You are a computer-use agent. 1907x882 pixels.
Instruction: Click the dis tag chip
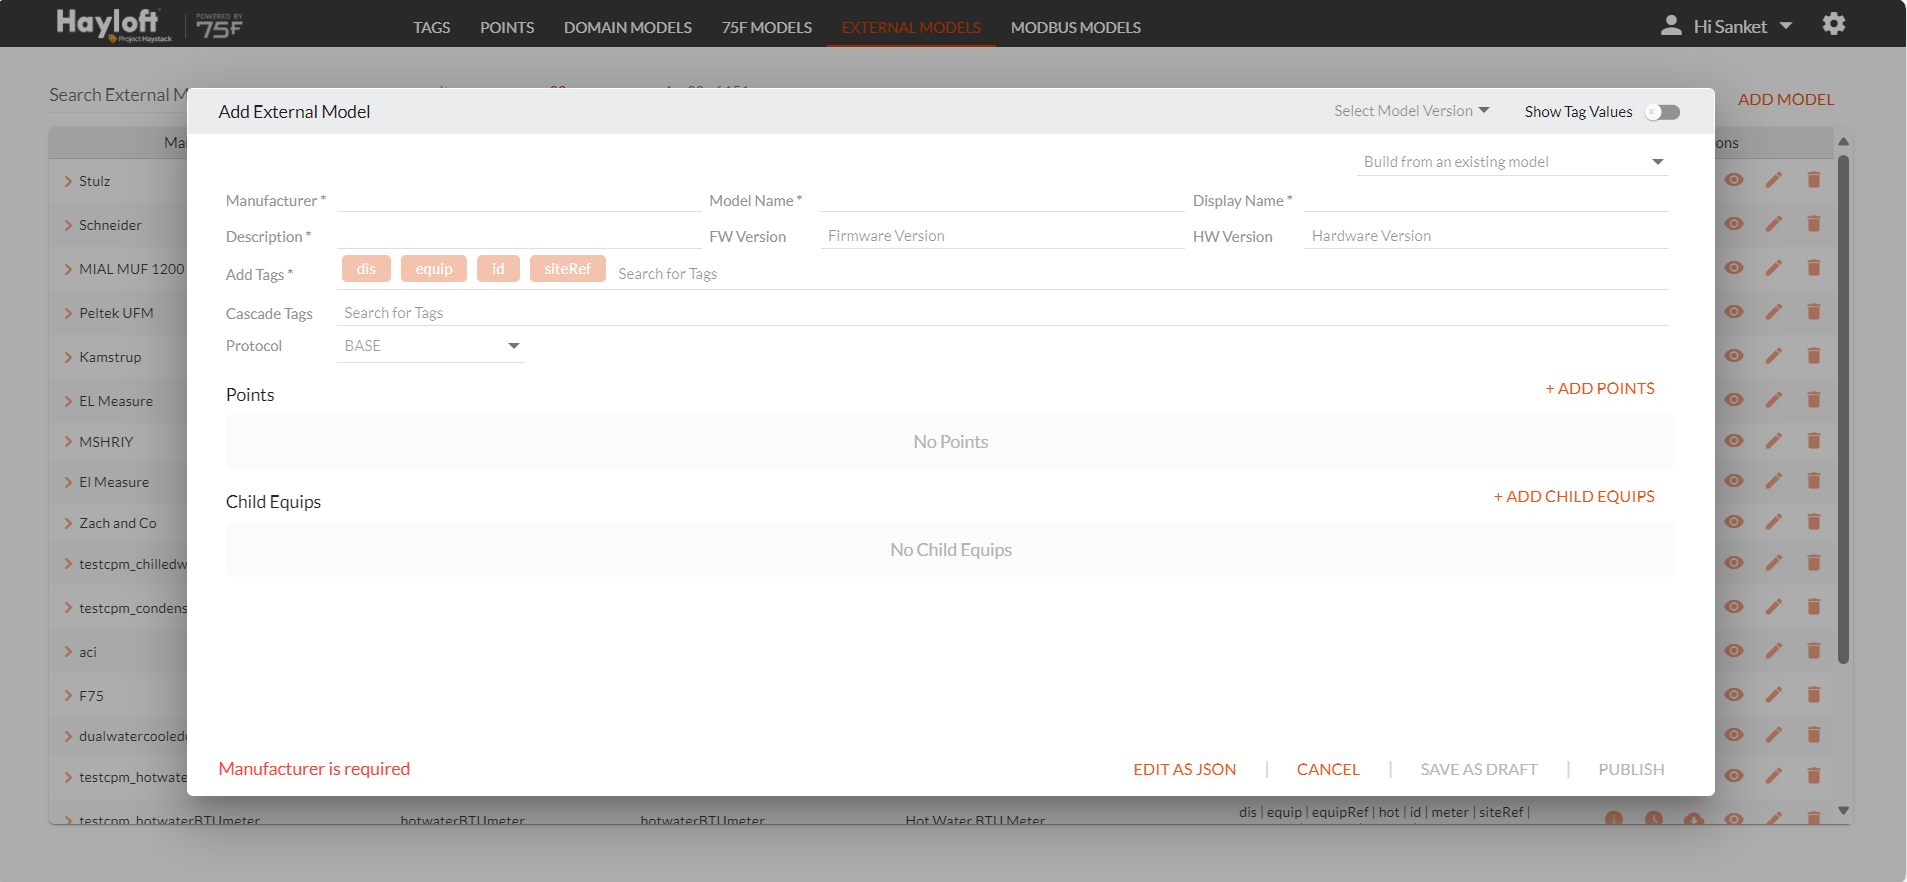366,269
